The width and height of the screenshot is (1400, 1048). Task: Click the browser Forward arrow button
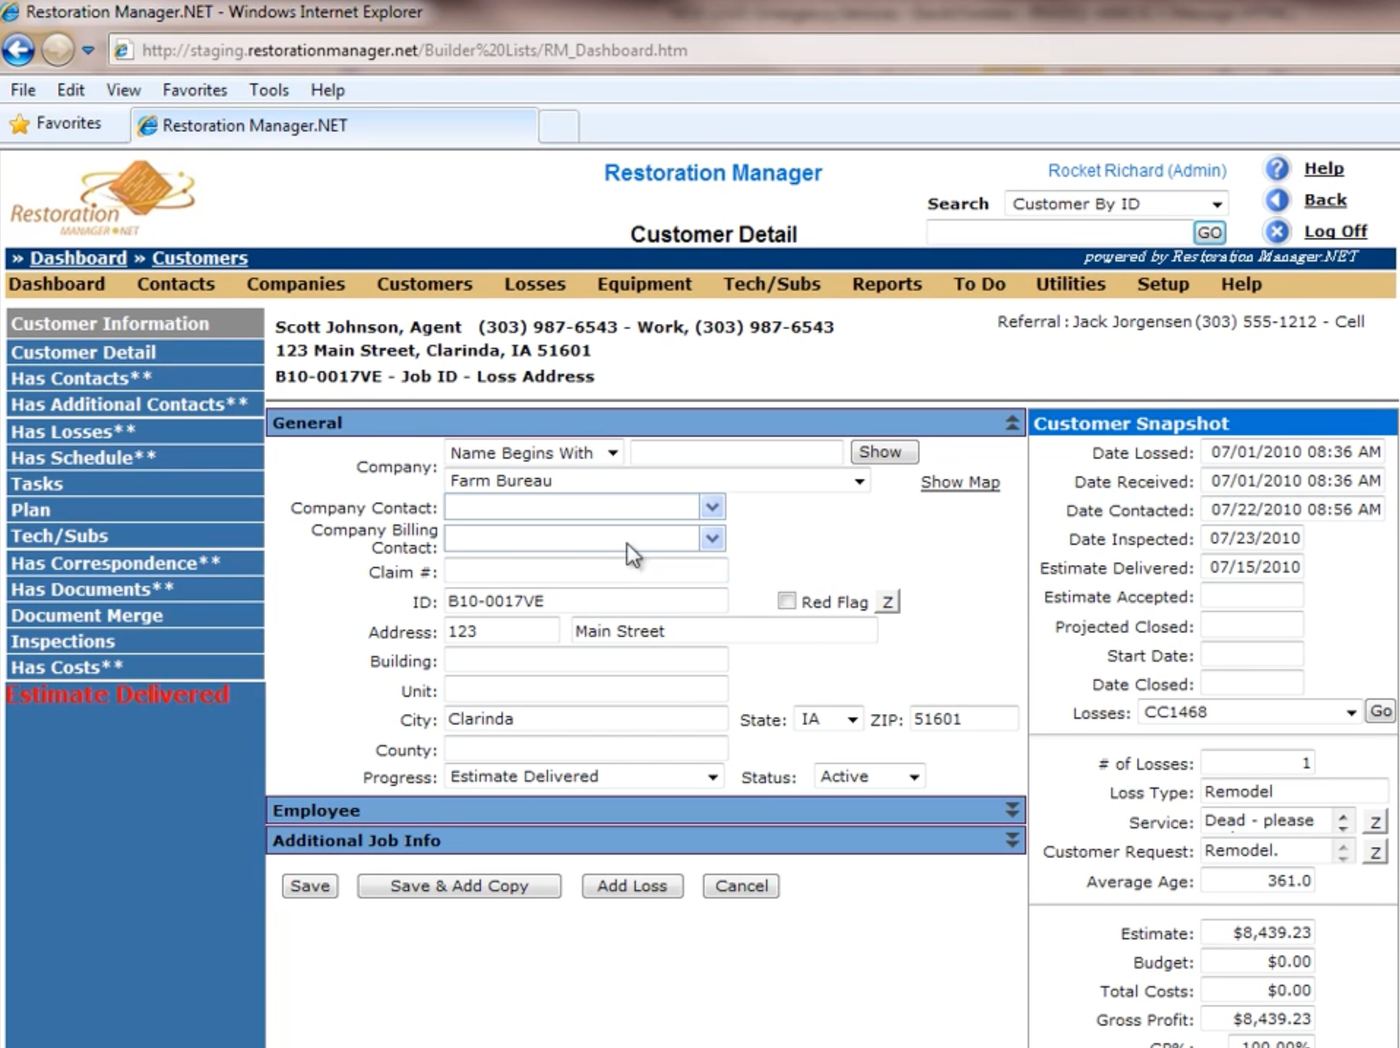pos(58,49)
